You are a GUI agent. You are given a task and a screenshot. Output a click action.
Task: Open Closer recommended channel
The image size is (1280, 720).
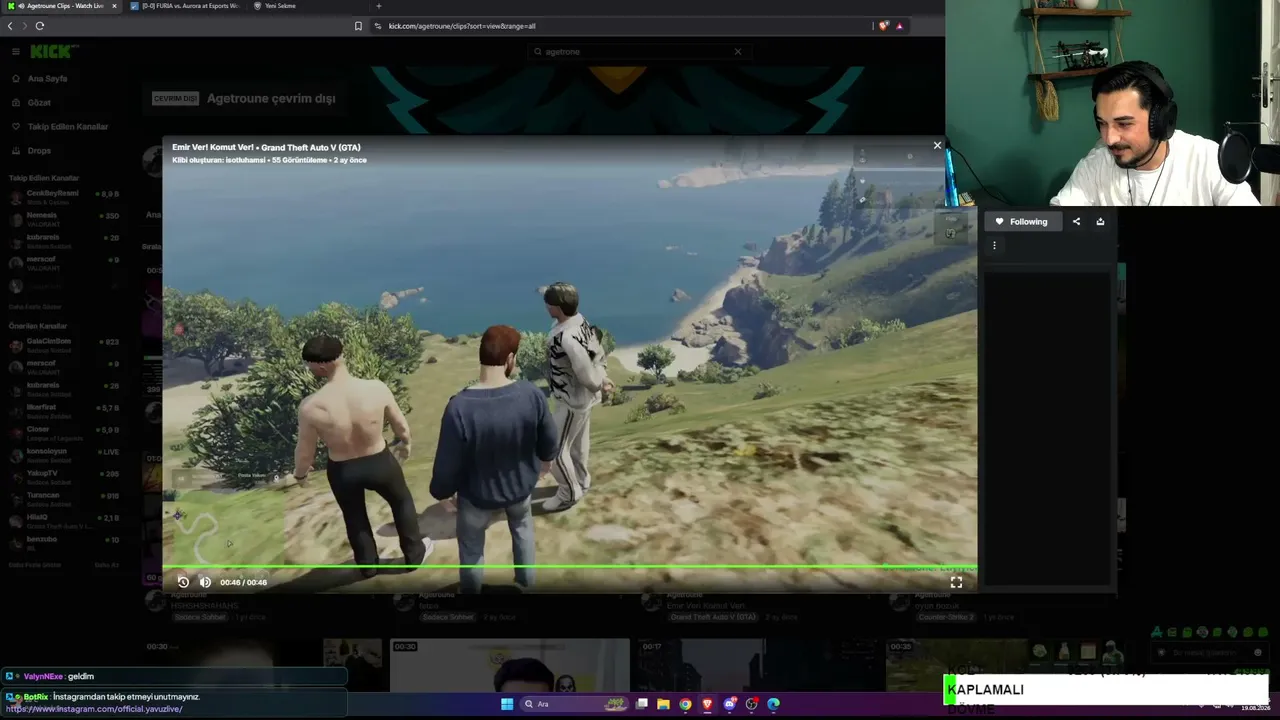click(x=64, y=432)
